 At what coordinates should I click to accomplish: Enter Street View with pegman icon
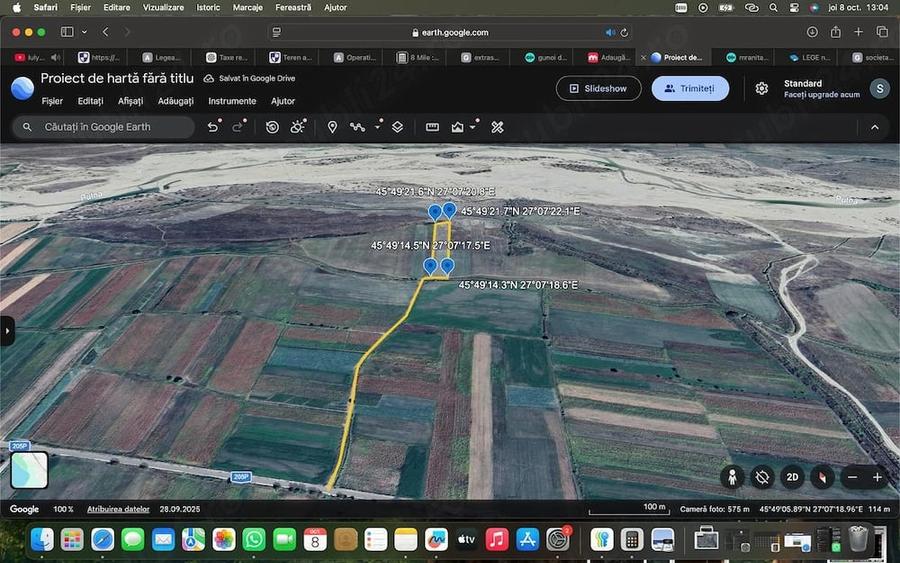tap(732, 477)
